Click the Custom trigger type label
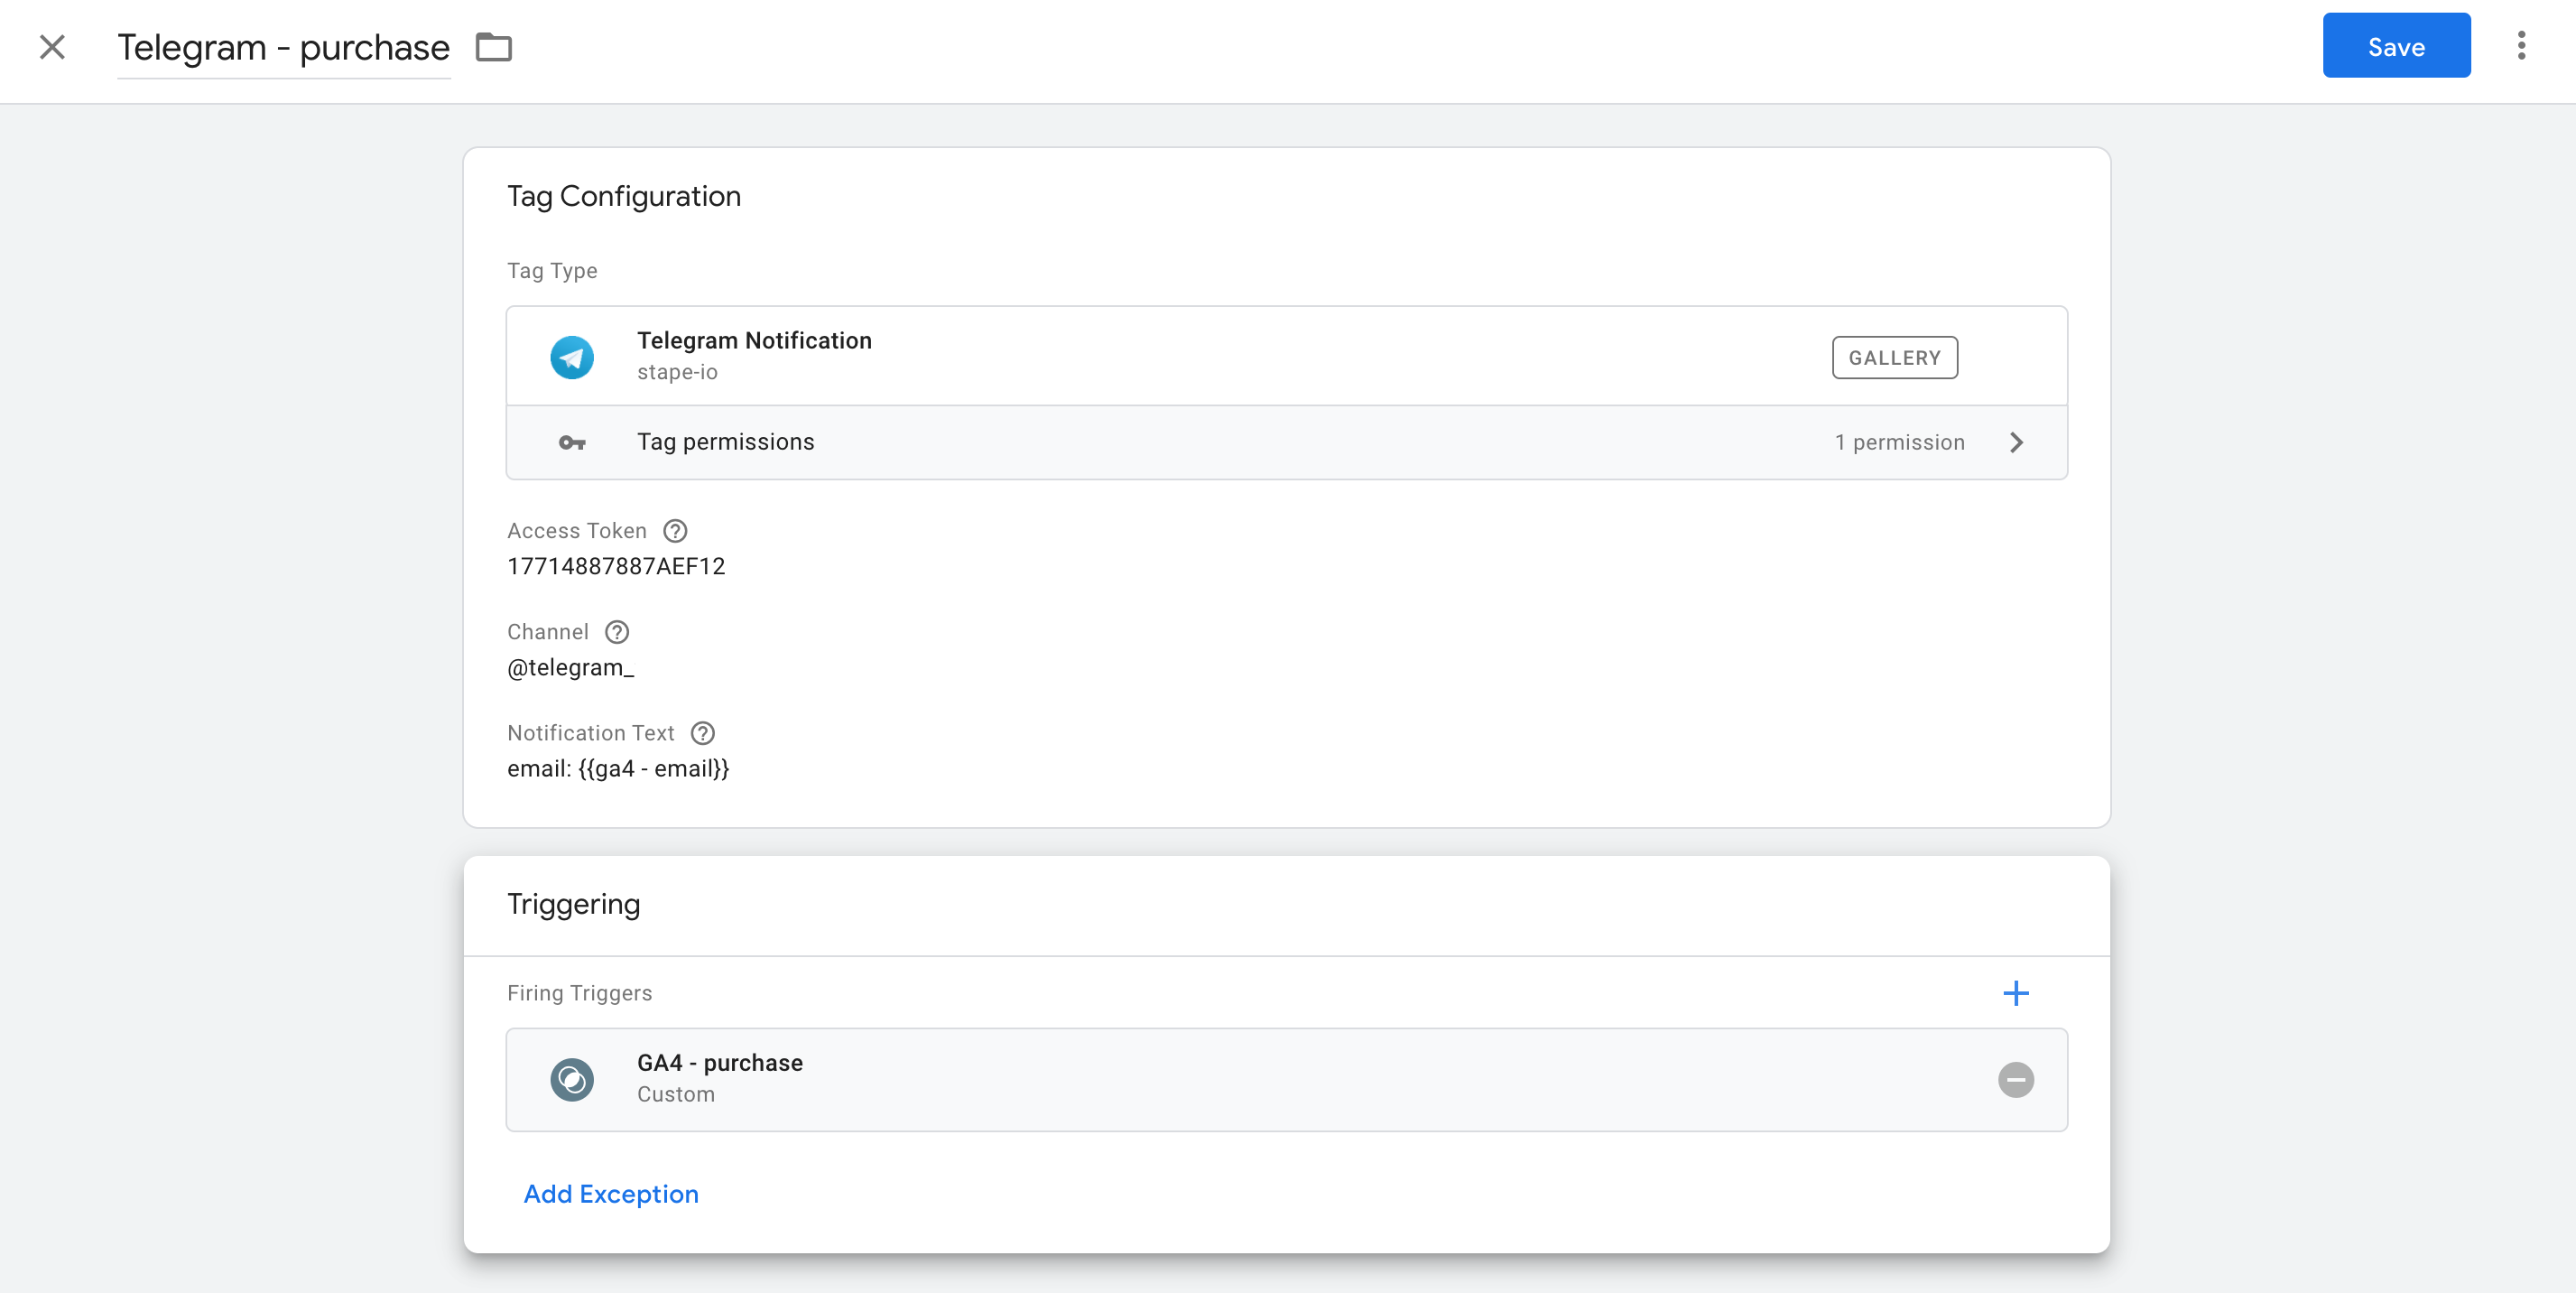The image size is (2576, 1293). click(x=676, y=1095)
